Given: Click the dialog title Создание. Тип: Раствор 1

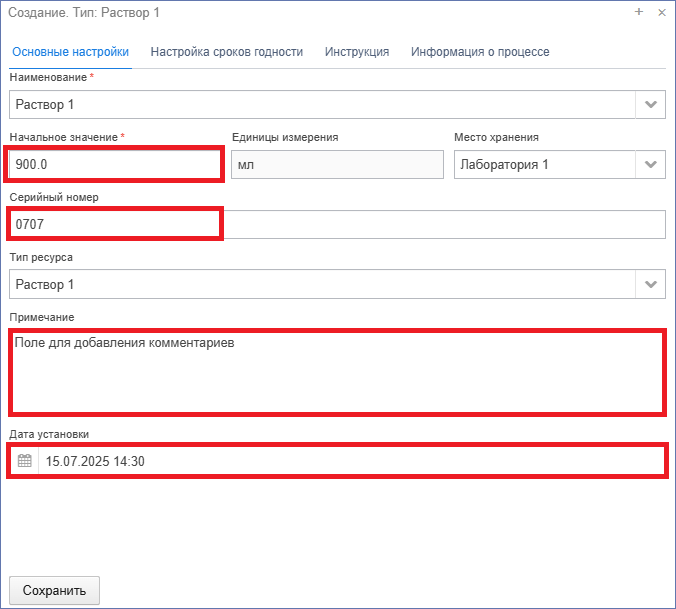Looking at the screenshot, I should coord(84,12).
